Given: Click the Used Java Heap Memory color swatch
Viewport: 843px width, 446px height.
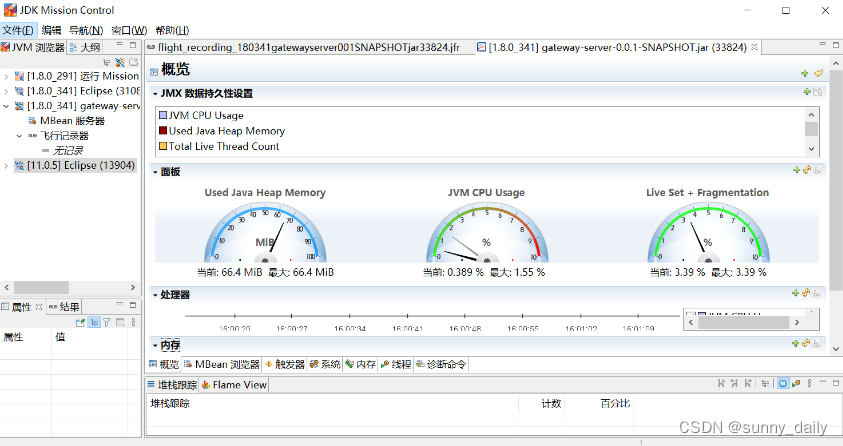Looking at the screenshot, I should pyautogui.click(x=163, y=131).
